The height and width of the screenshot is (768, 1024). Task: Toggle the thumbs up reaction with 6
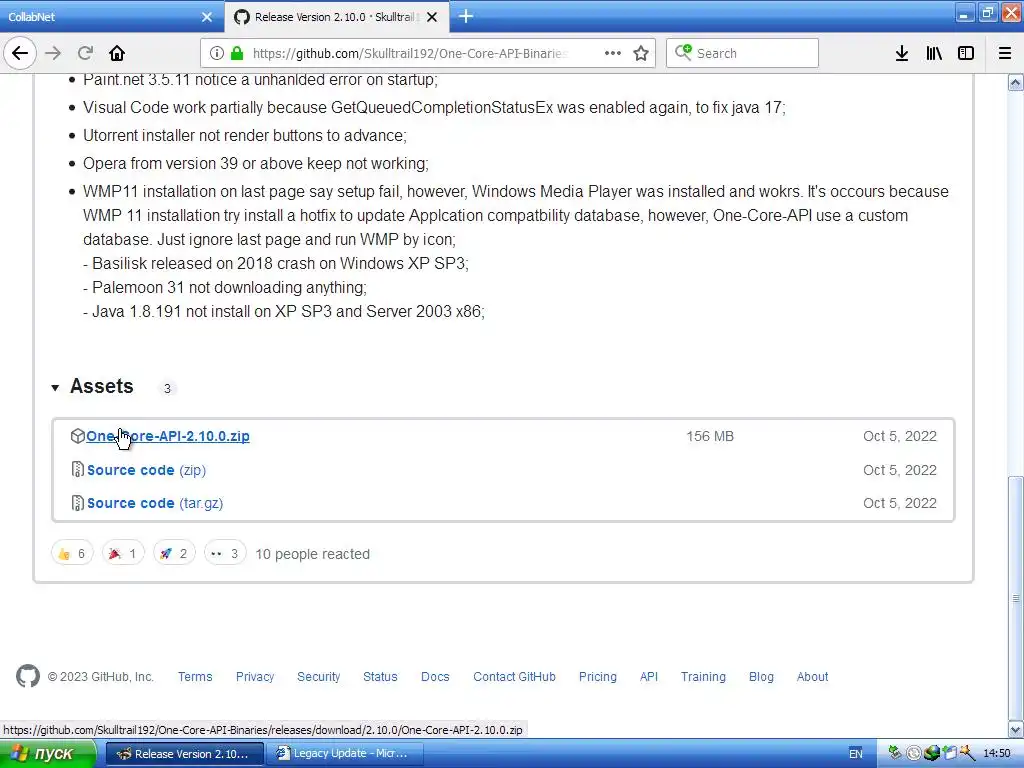[72, 554]
